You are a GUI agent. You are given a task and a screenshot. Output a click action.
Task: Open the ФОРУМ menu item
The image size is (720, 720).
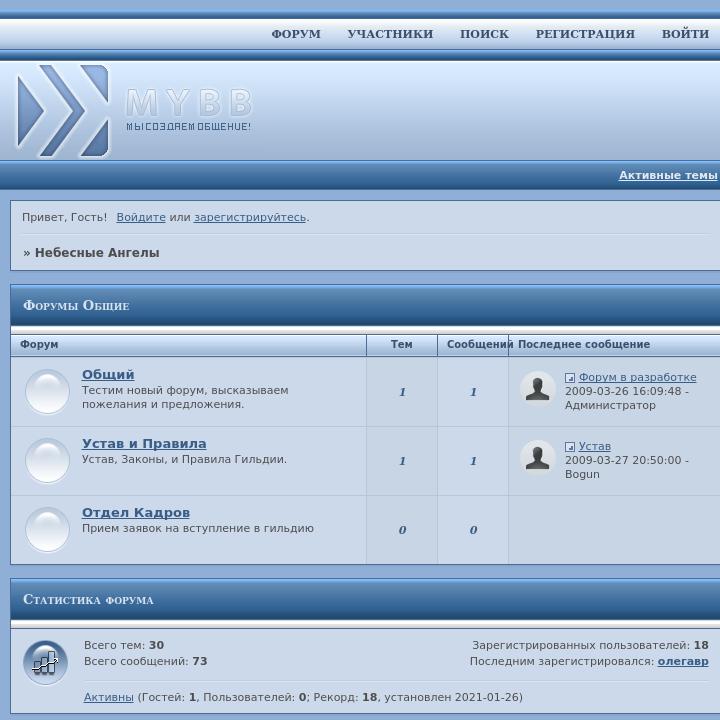296,34
